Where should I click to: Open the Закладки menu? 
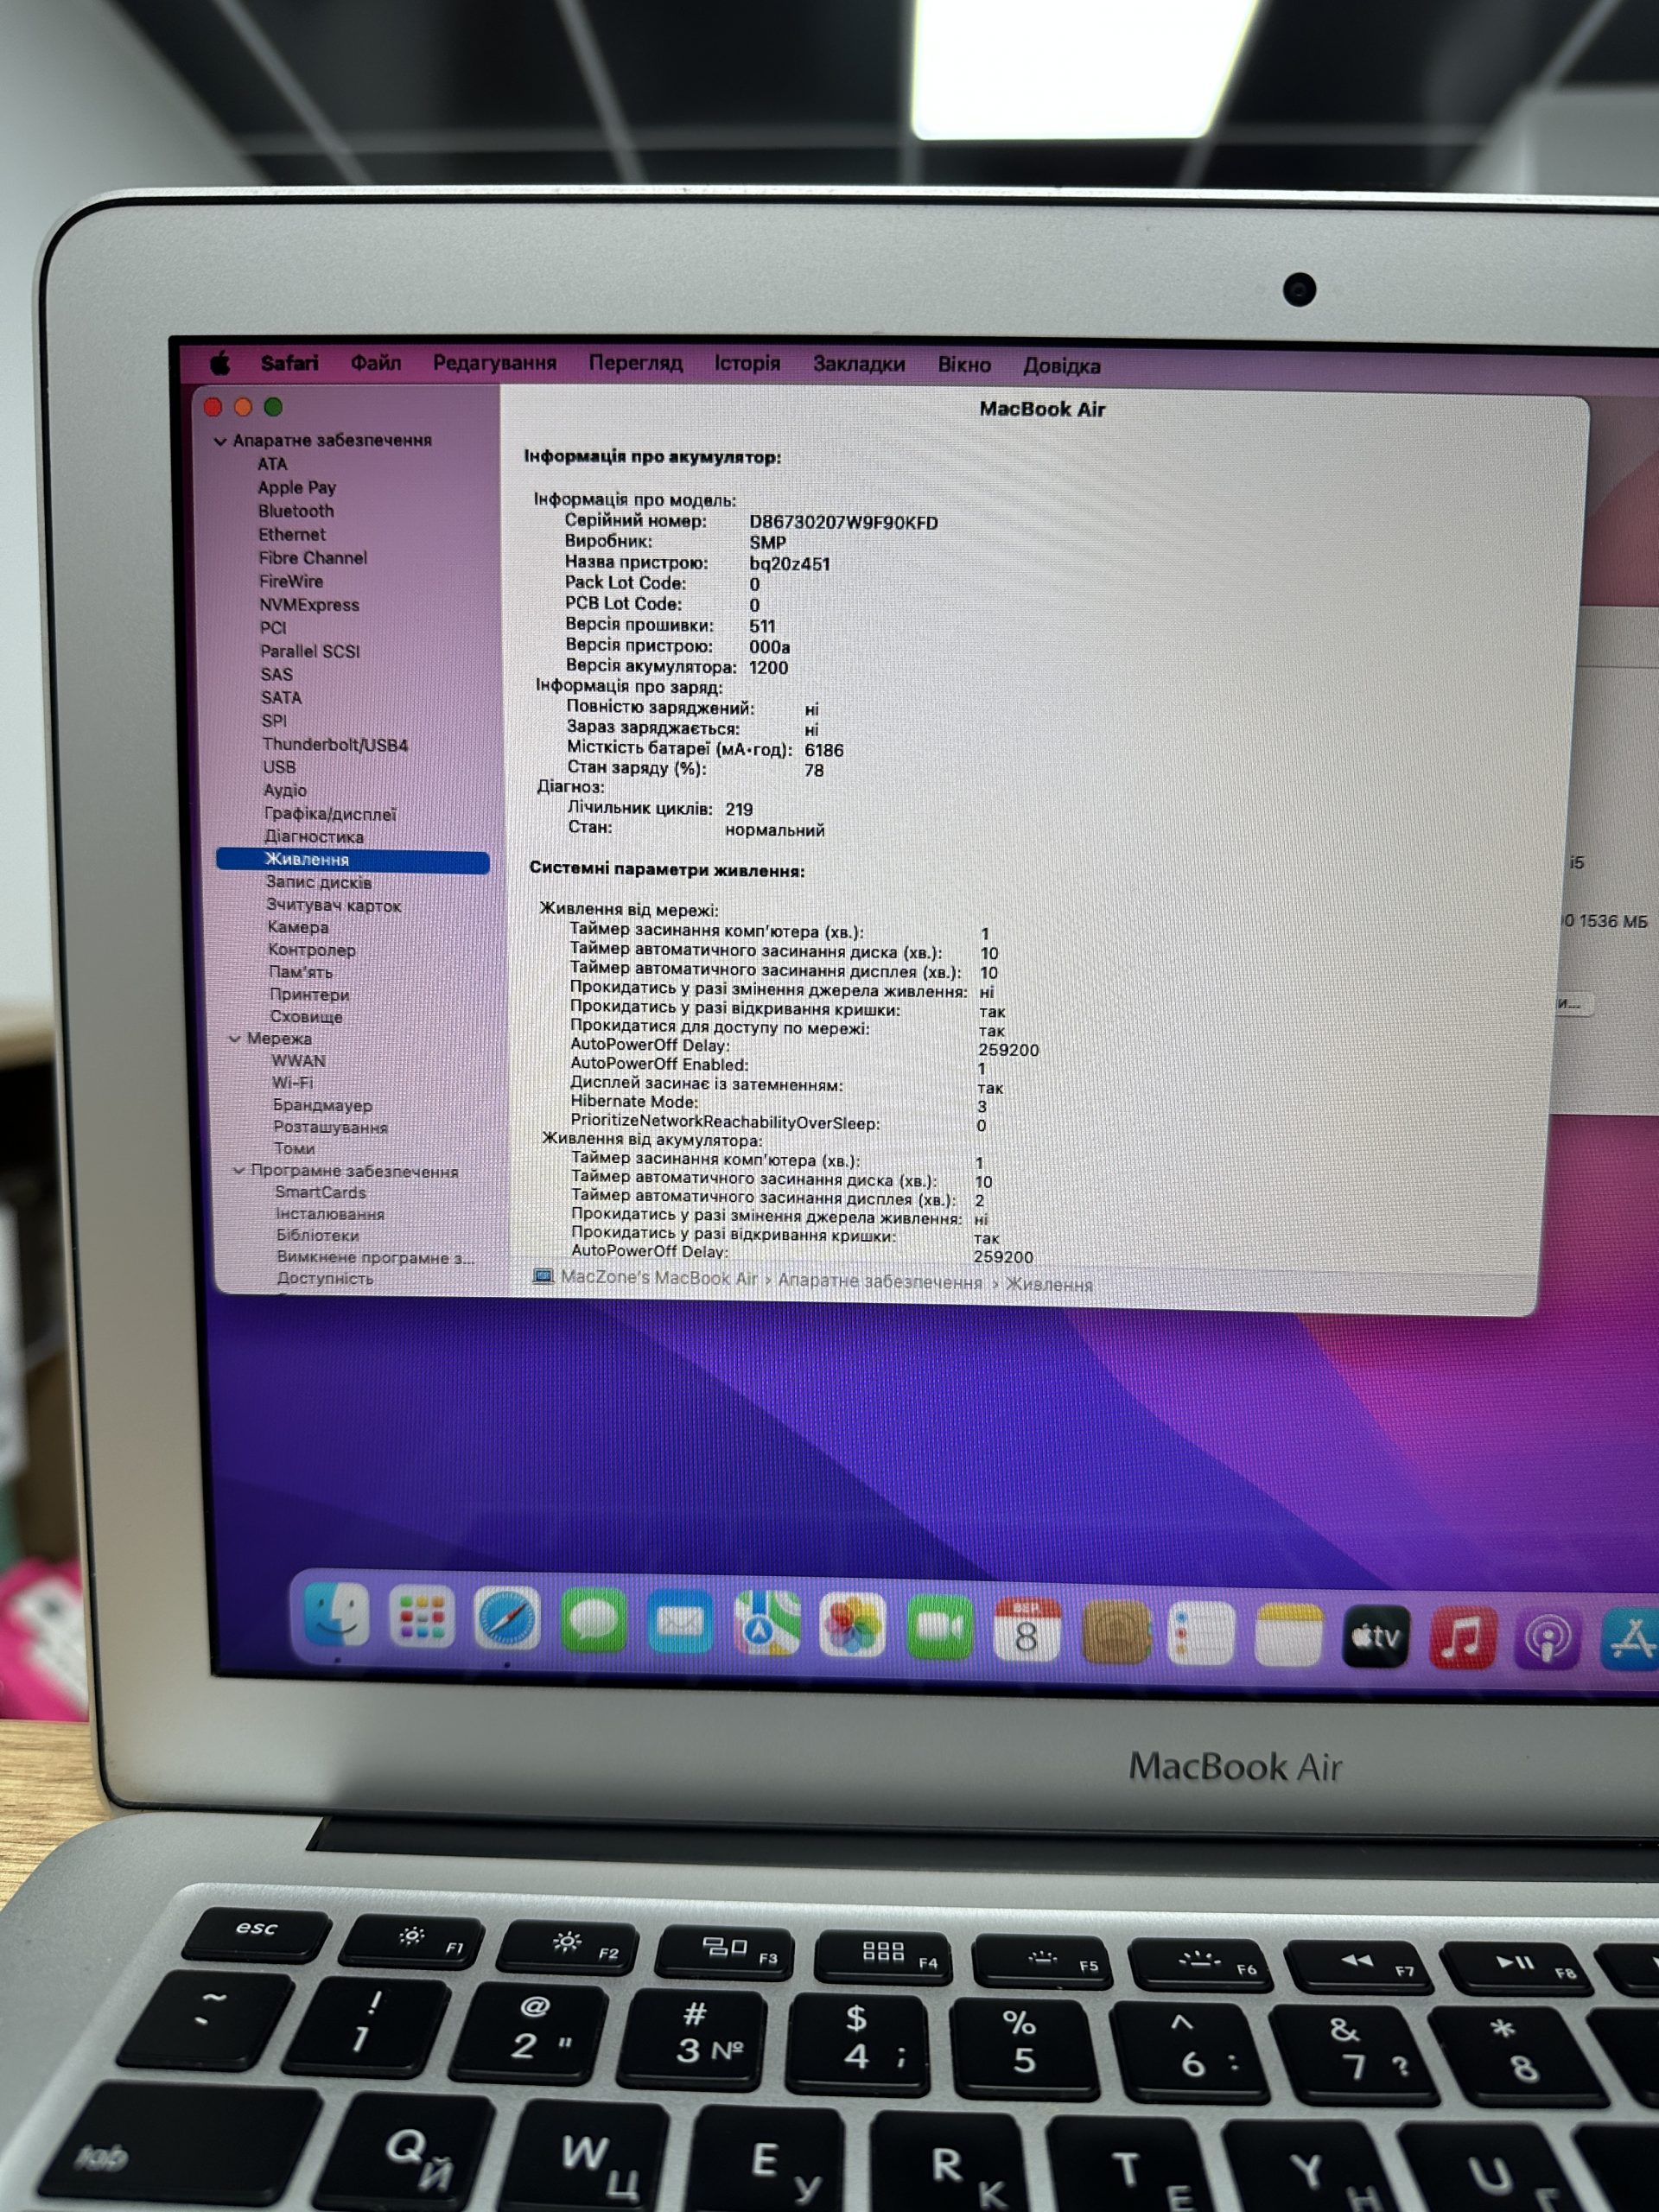858,364
